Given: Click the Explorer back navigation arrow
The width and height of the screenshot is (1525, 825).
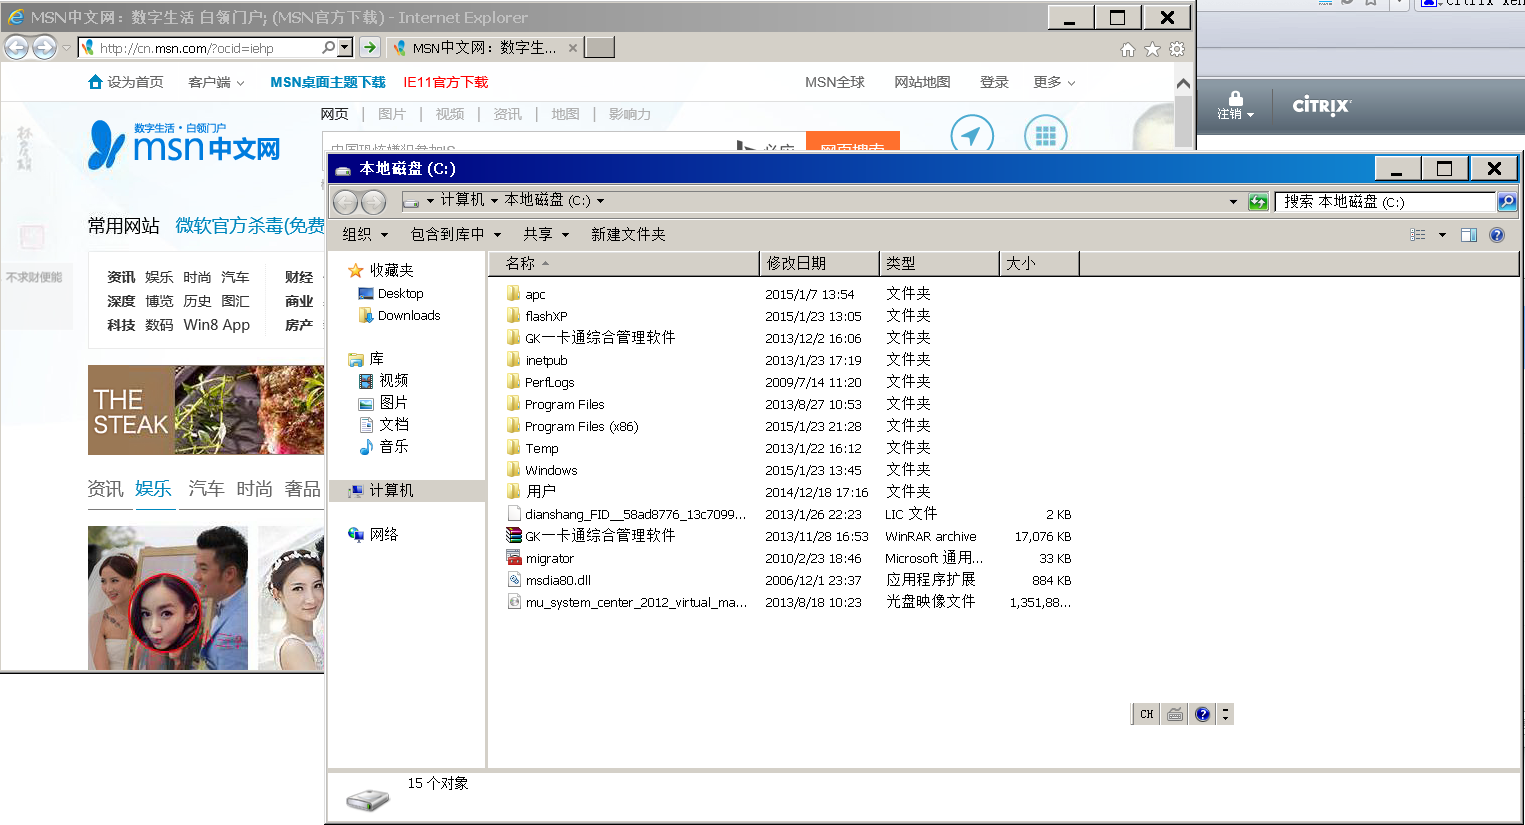Looking at the screenshot, I should [x=346, y=202].
